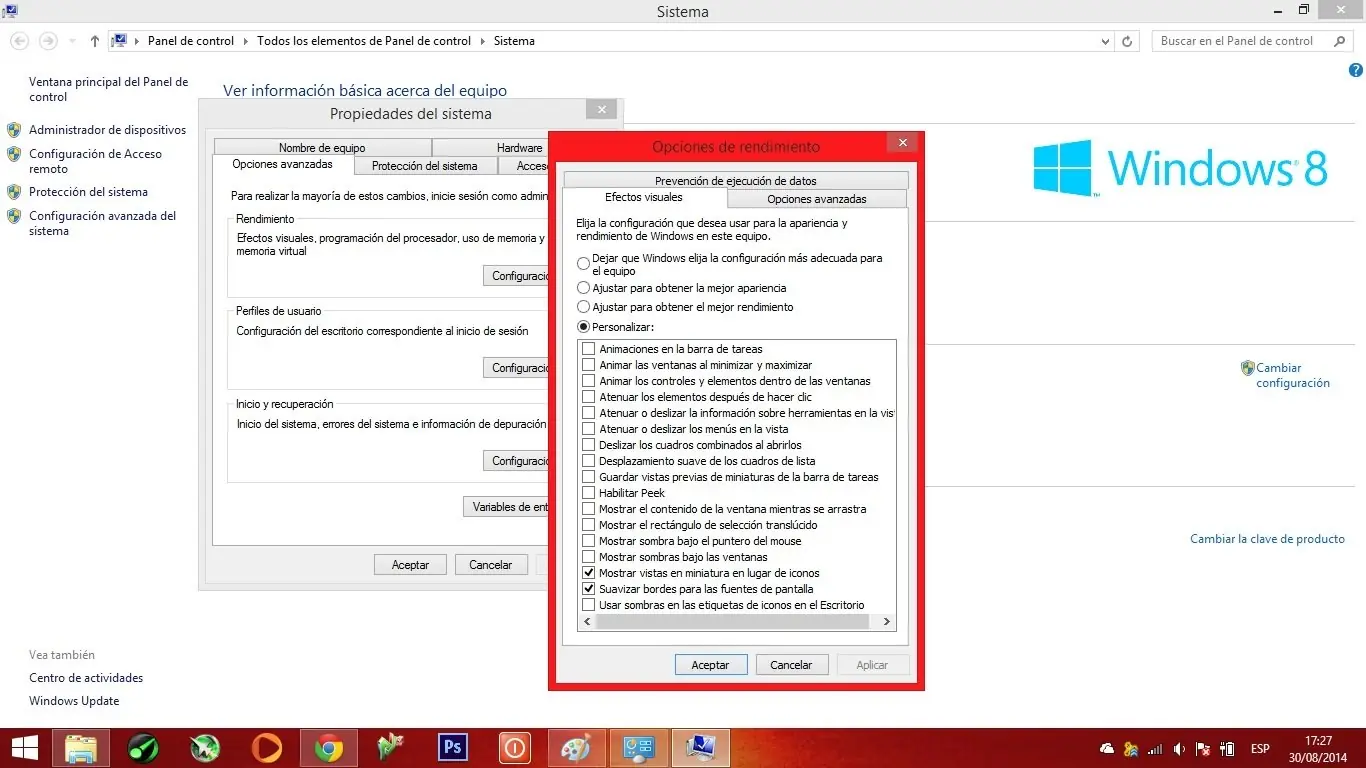Click the shield icon beside Protección del sistema link
Screen dimensions: 1366x768
[14, 192]
